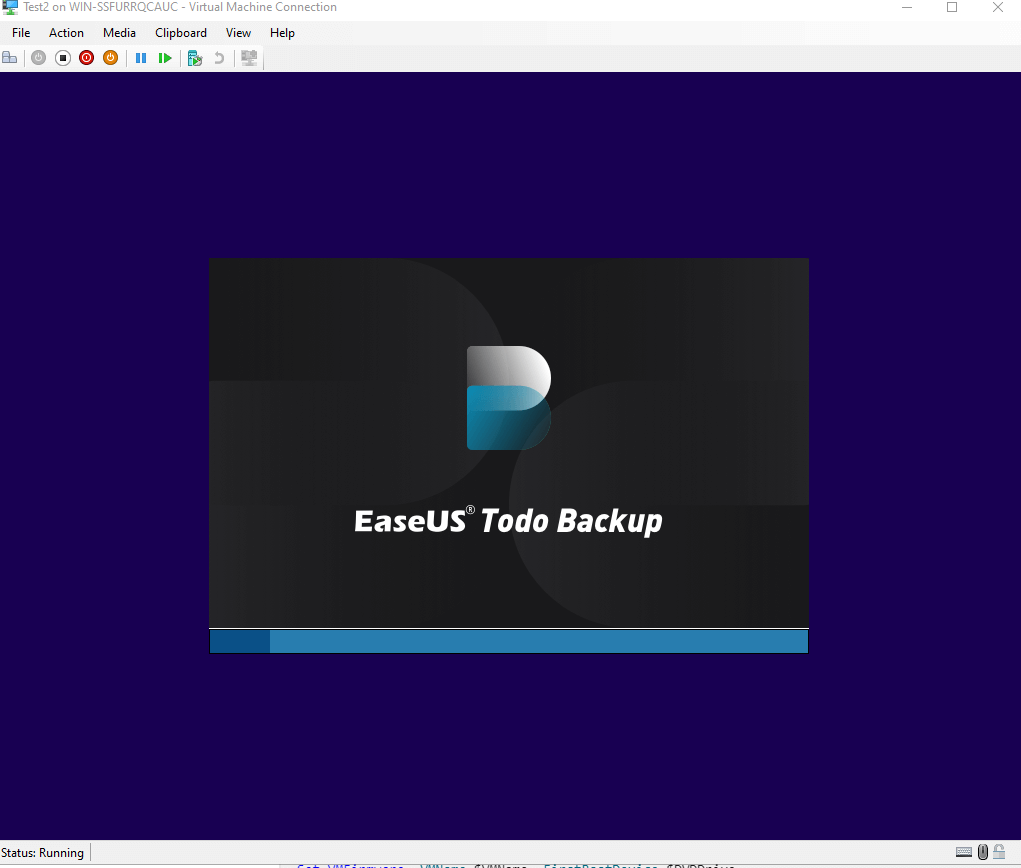Turn off the VM with the stop icon
This screenshot has height=868, width=1021.
(63, 58)
